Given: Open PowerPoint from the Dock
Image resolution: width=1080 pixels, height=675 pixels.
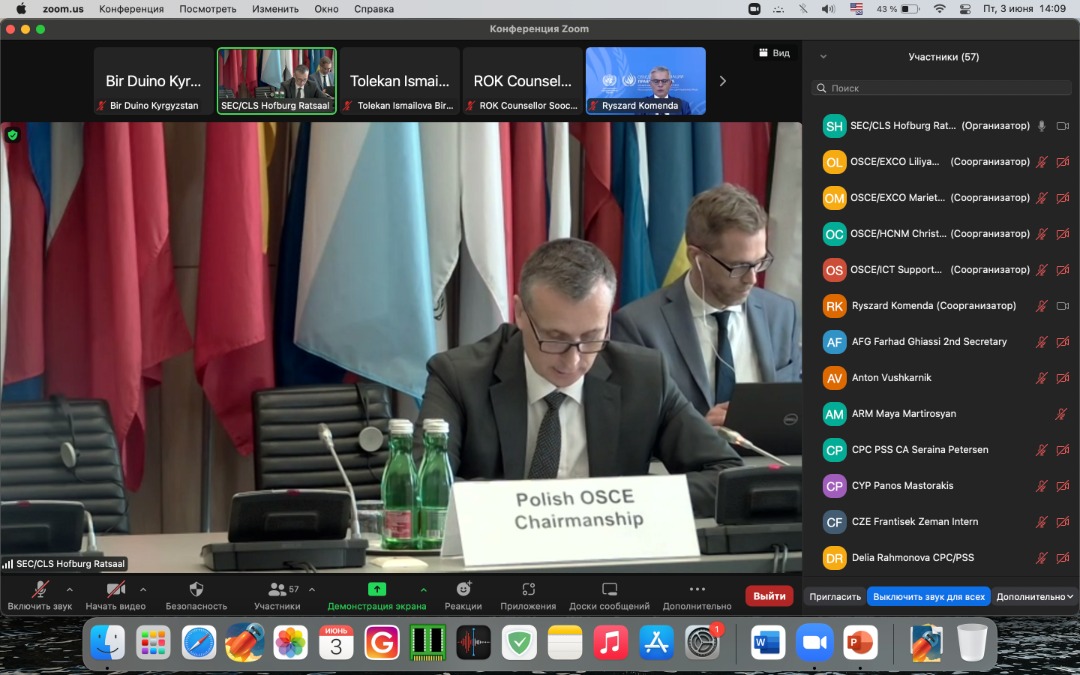Looking at the screenshot, I should (x=860, y=643).
